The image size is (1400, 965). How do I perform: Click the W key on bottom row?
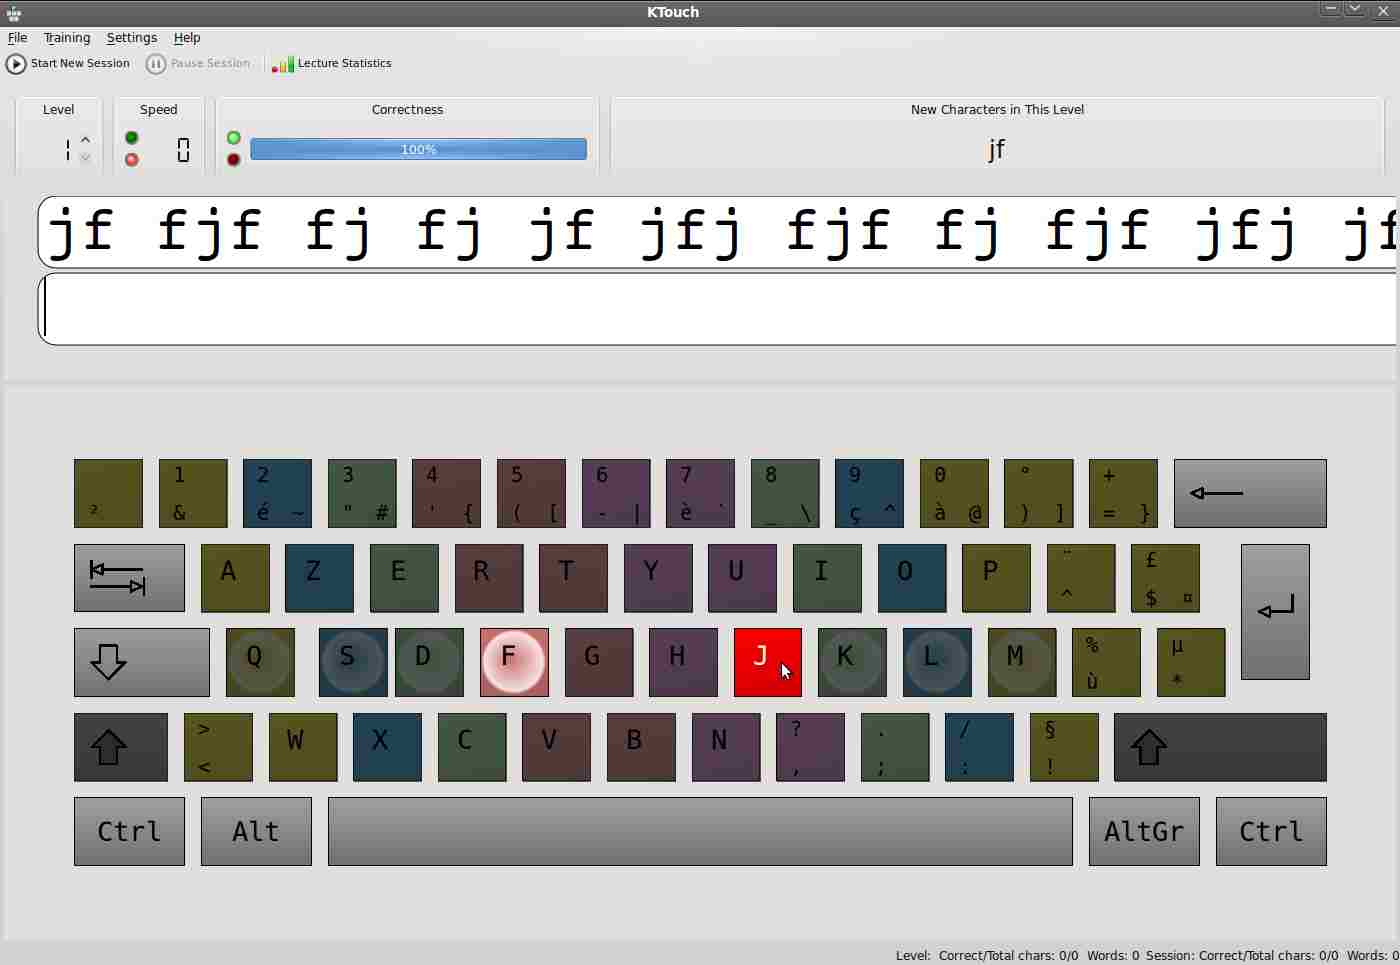(x=303, y=747)
